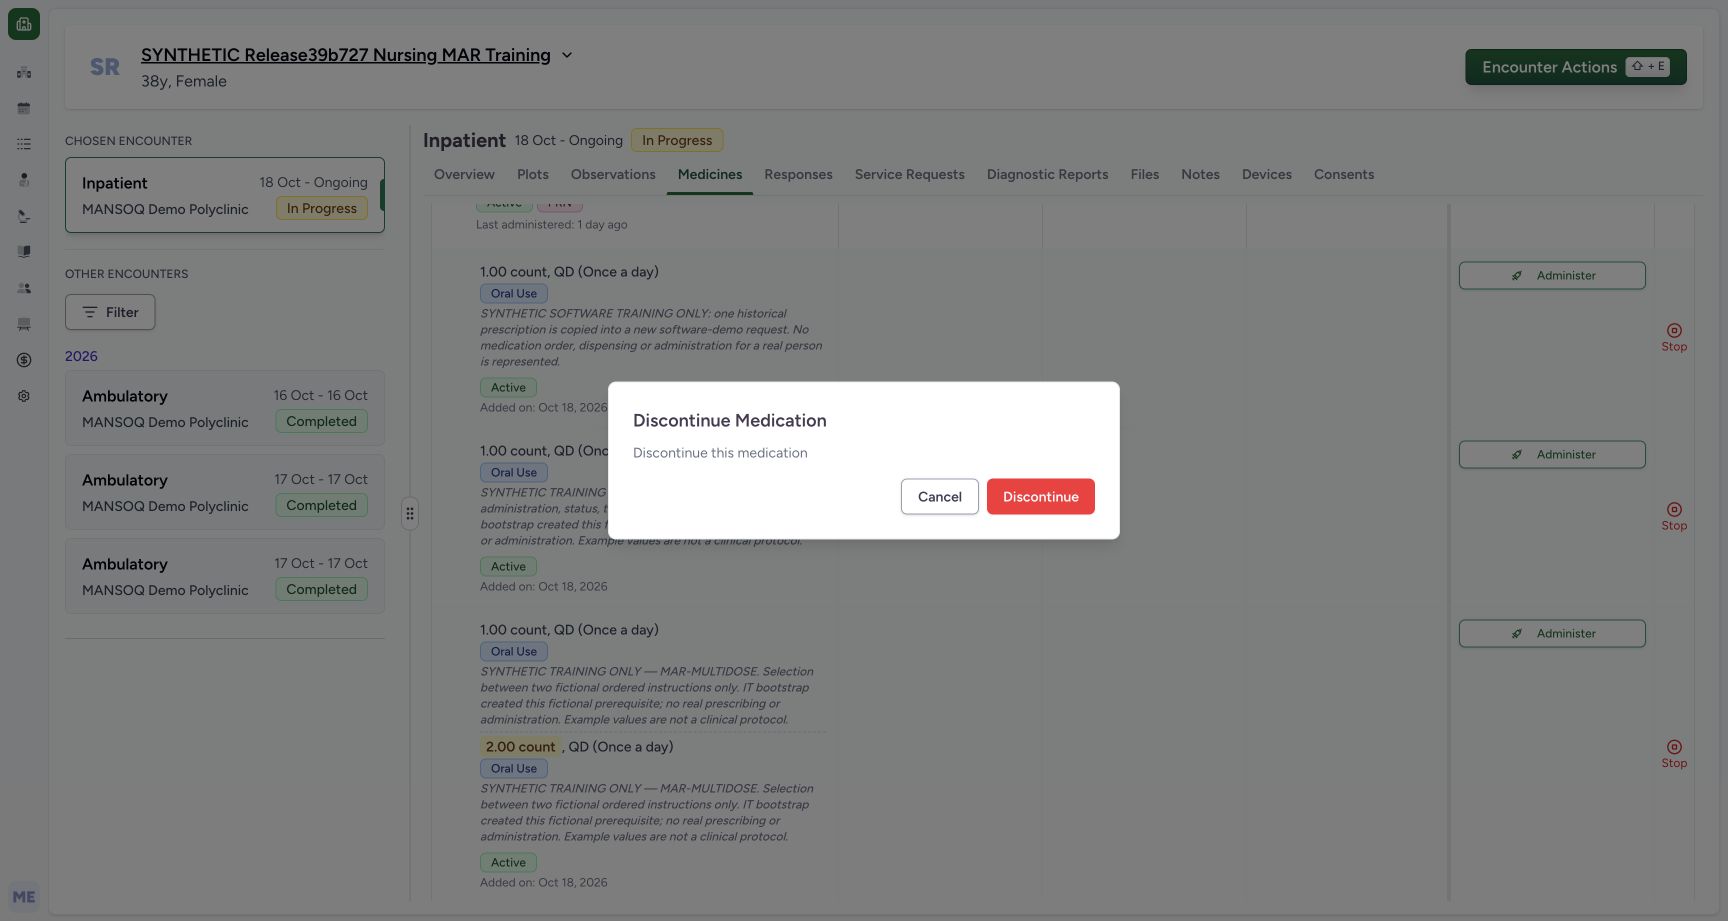Viewport: 1728px width, 921px height.
Task: Open the Service Requests tab
Action: [910, 174]
